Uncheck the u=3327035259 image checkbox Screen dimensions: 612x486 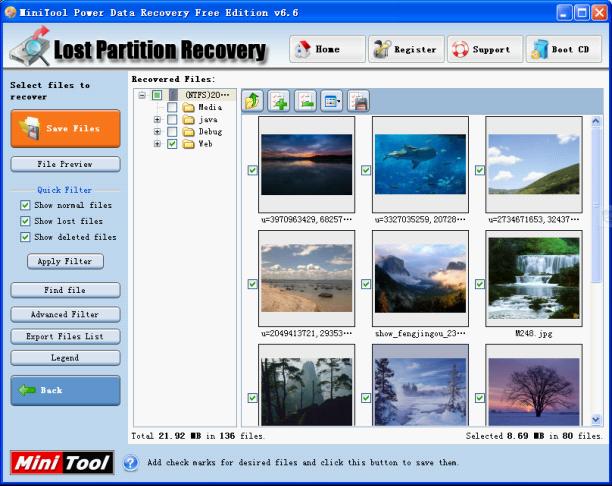coord(366,170)
